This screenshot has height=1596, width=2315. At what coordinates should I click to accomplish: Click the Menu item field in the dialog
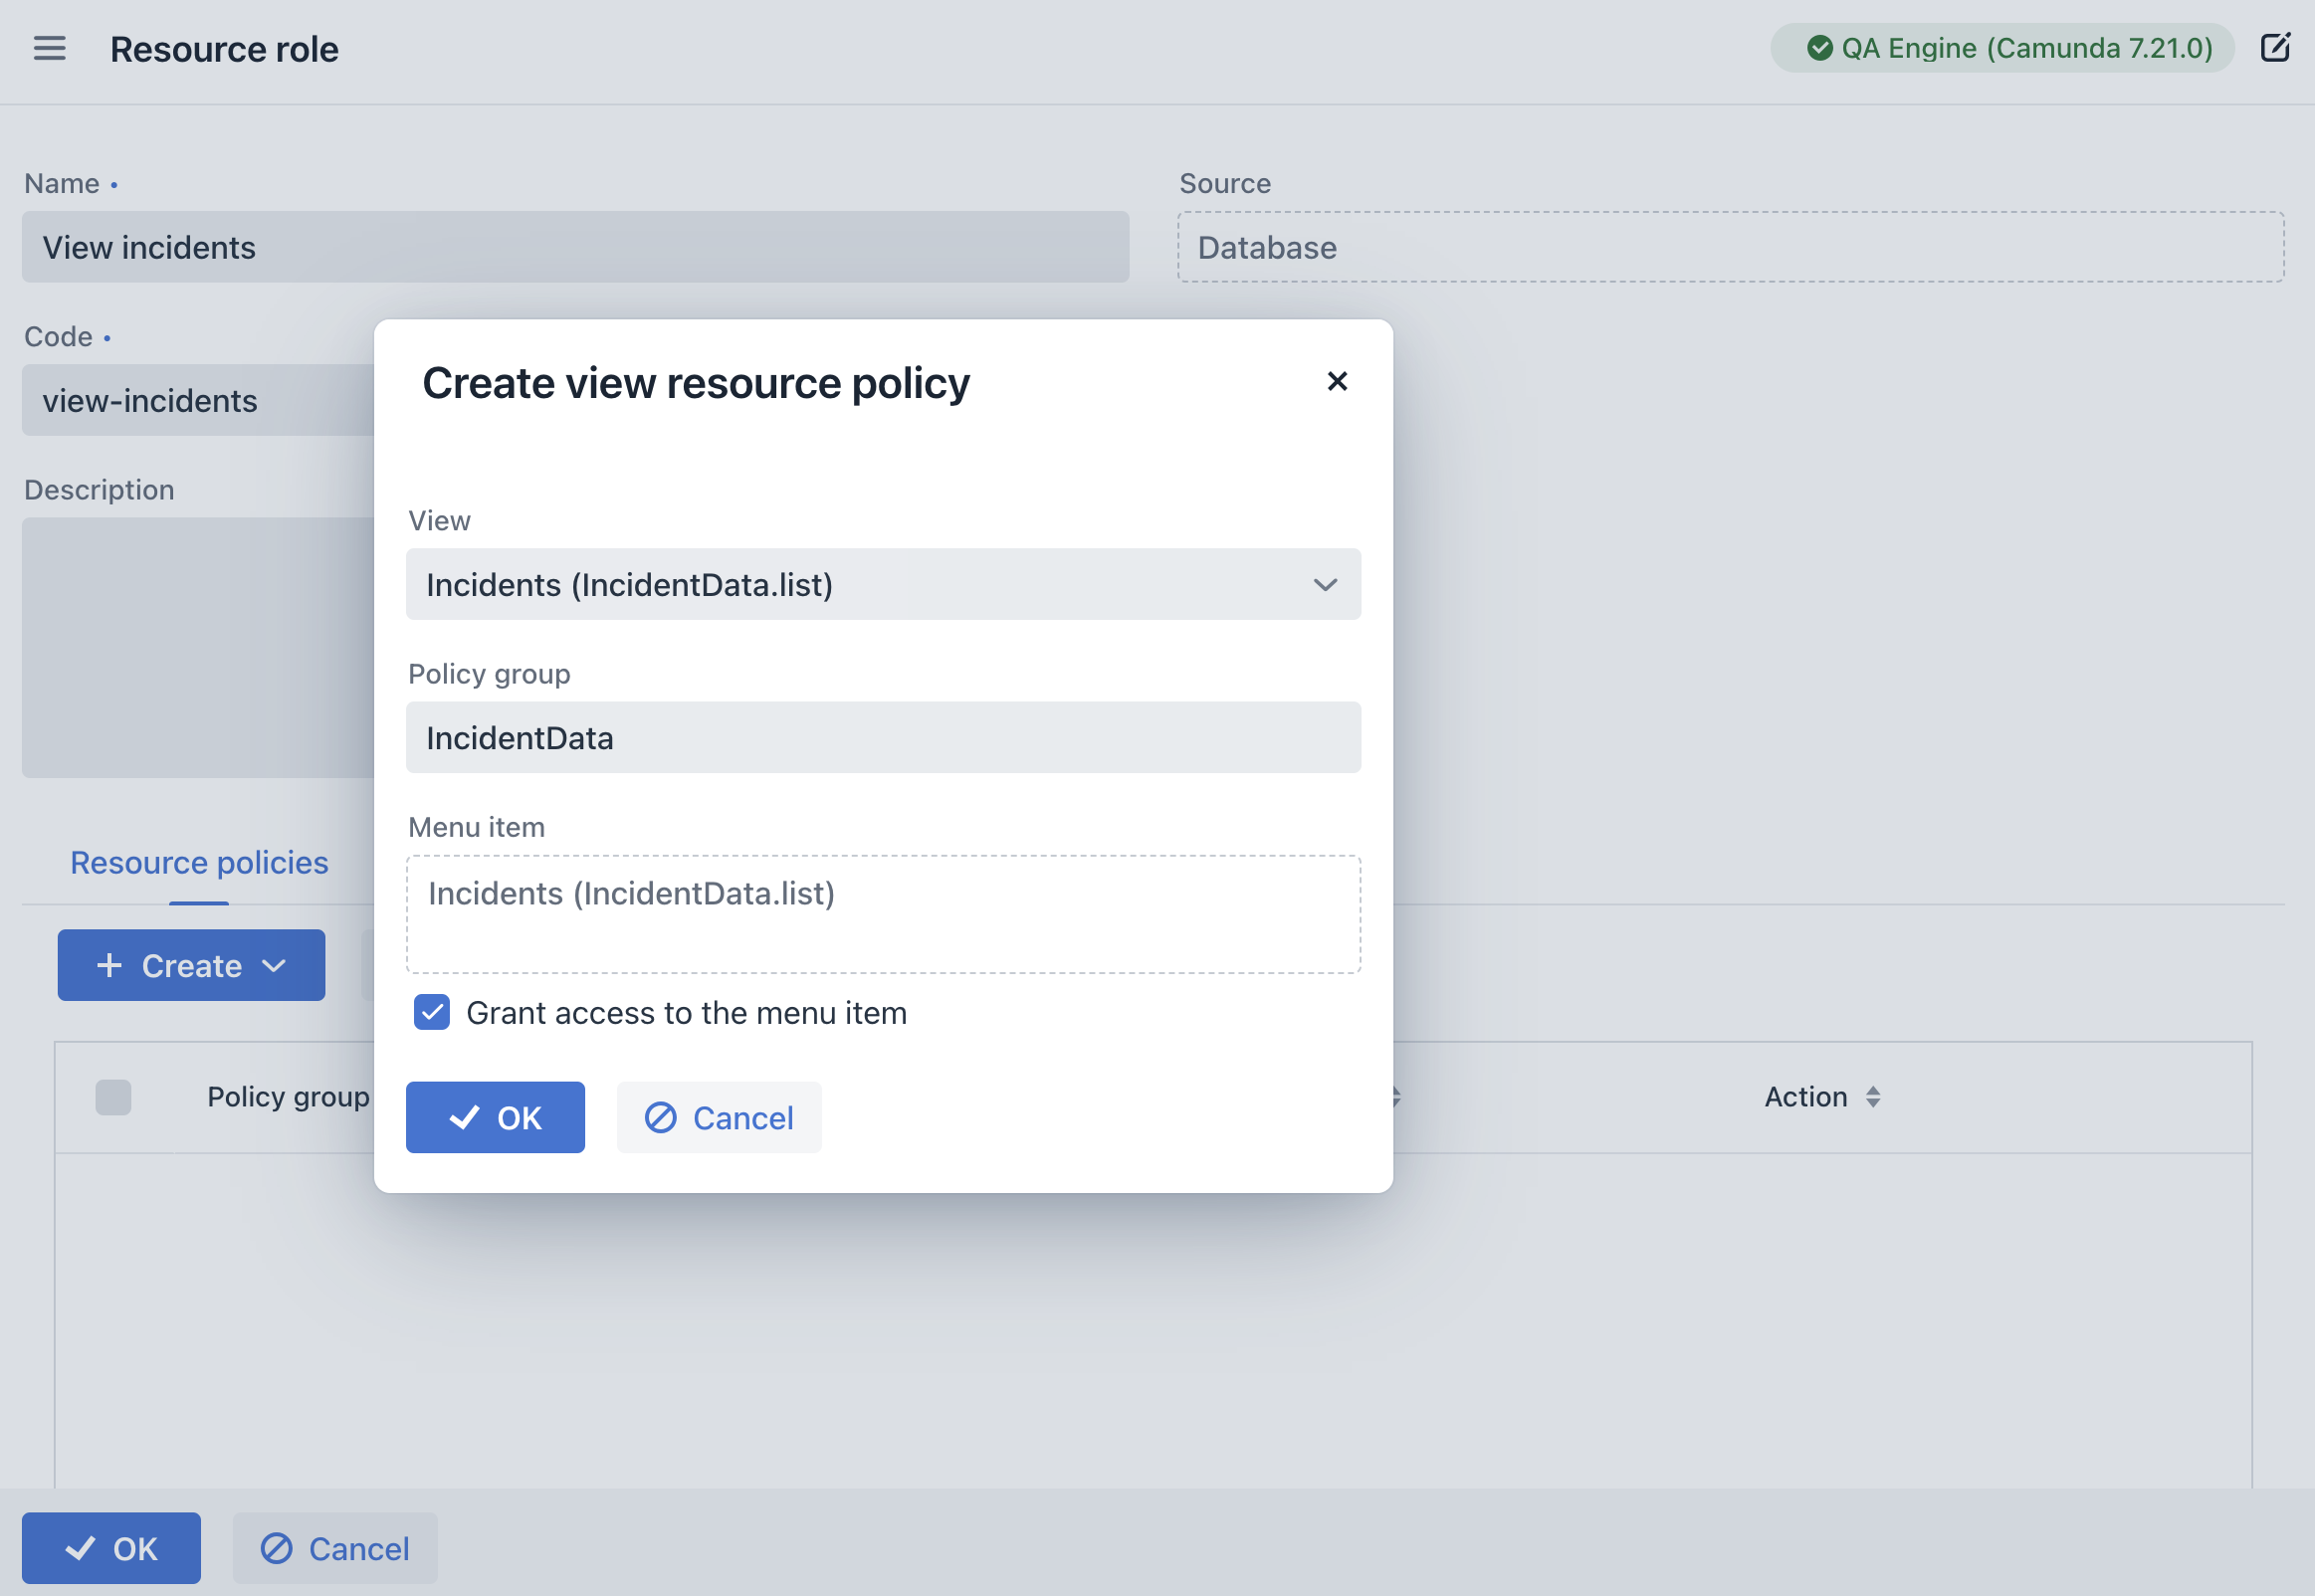(x=883, y=914)
